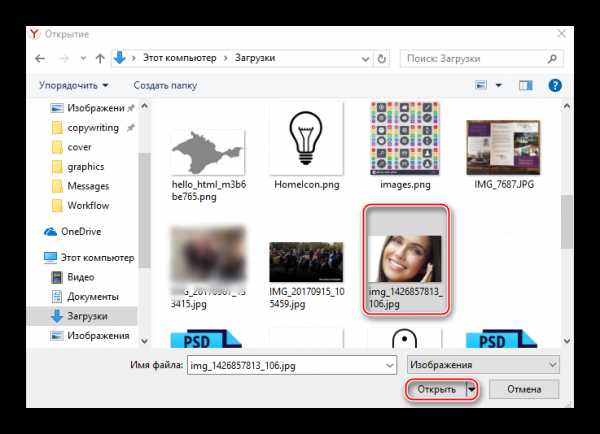Select the blurred photo ending 3415.jpg
Image resolution: width=600 pixels, height=434 pixels.
(208, 253)
